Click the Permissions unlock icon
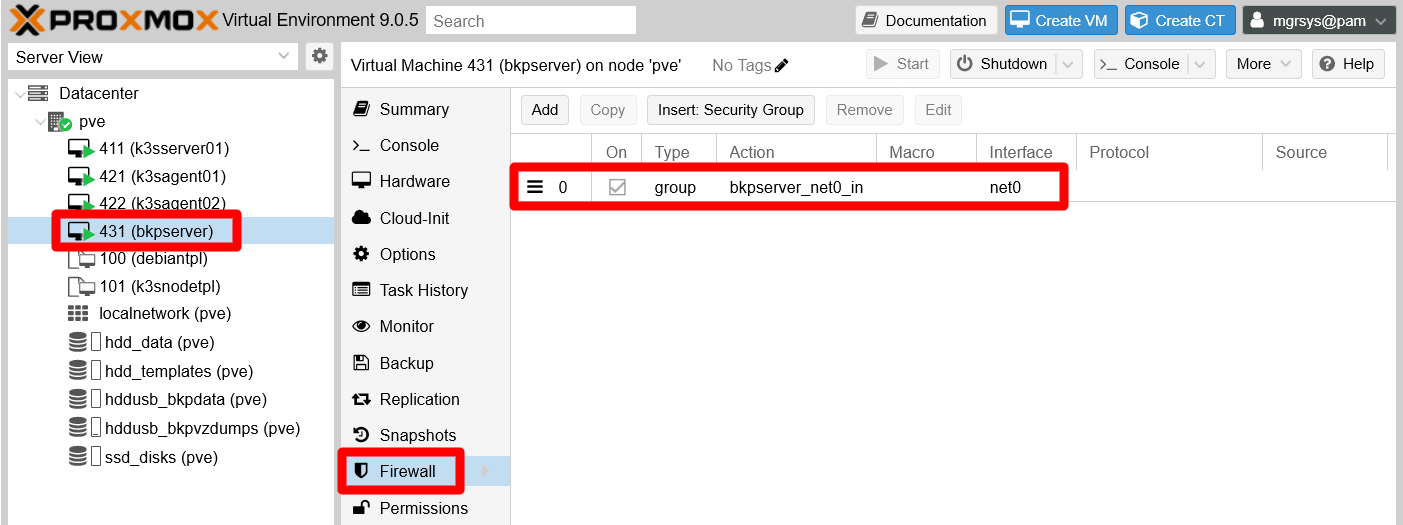This screenshot has width=1403, height=525. click(x=361, y=508)
